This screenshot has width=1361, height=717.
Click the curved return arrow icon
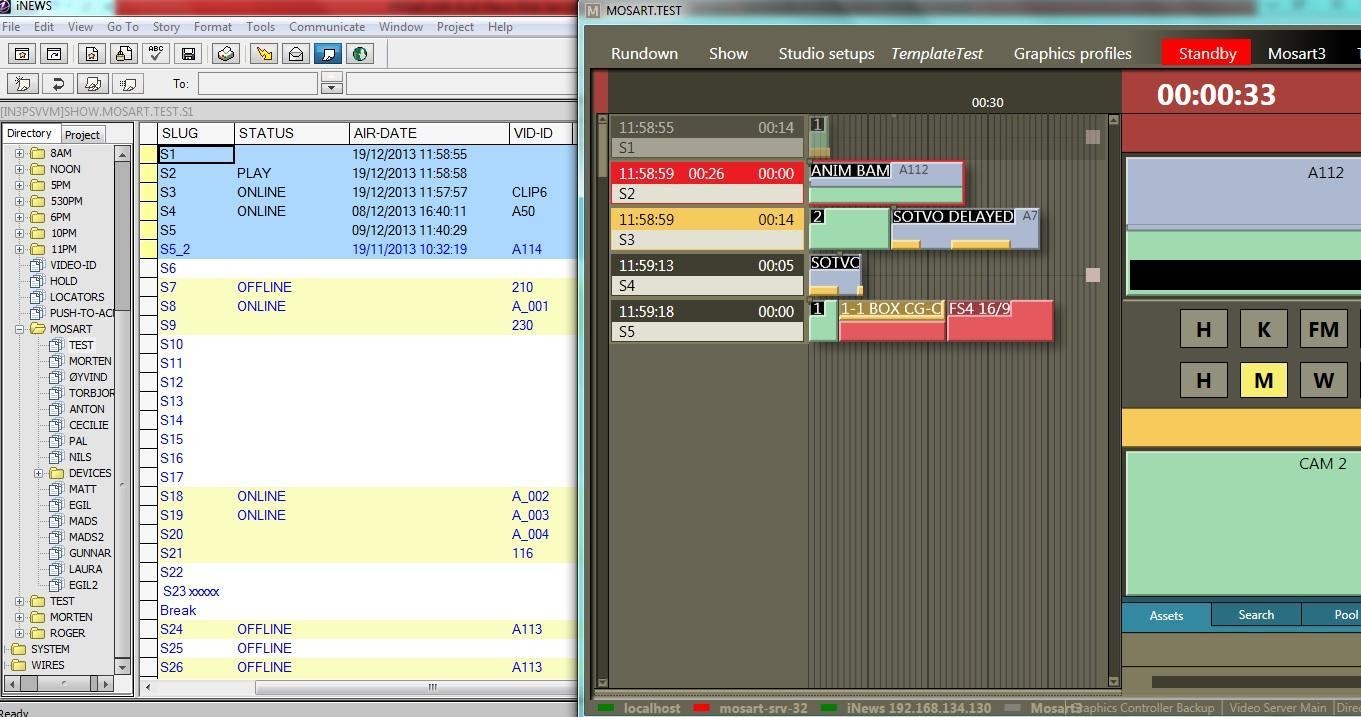(x=58, y=84)
